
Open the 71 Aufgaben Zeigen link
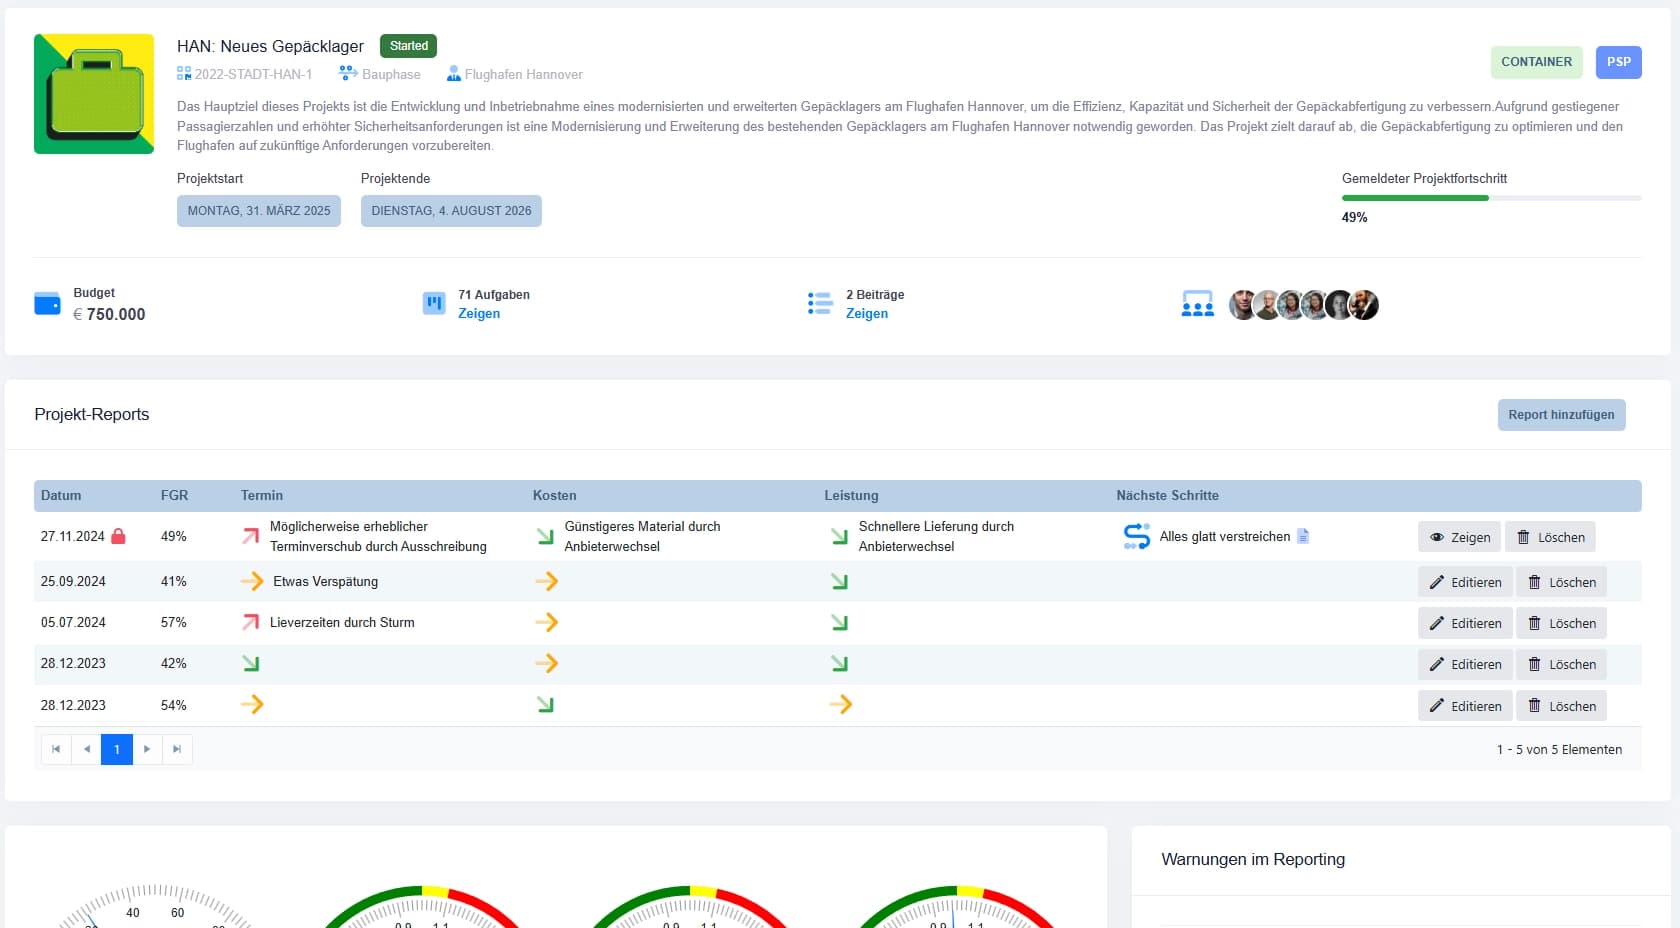(x=479, y=314)
